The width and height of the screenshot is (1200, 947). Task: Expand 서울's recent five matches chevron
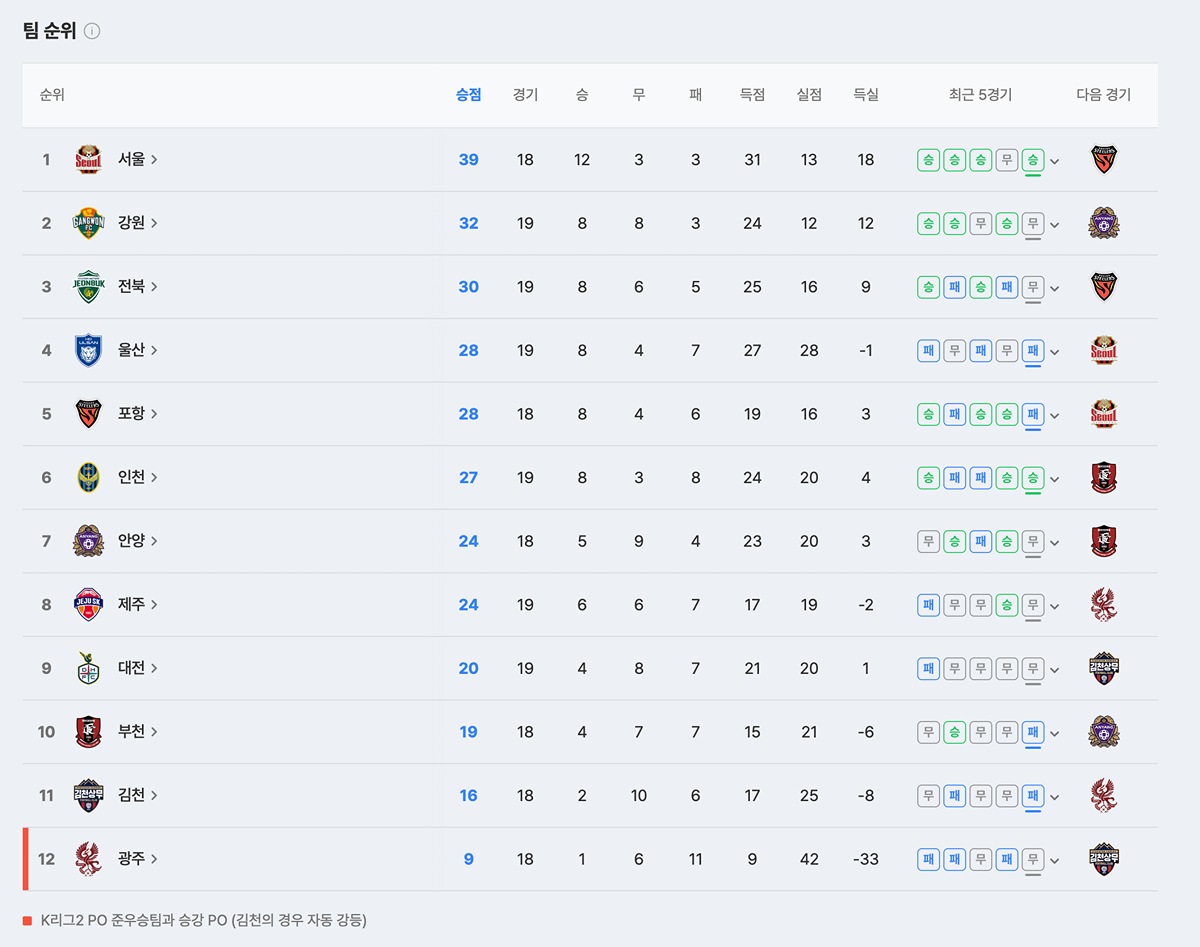pyautogui.click(x=1054, y=161)
